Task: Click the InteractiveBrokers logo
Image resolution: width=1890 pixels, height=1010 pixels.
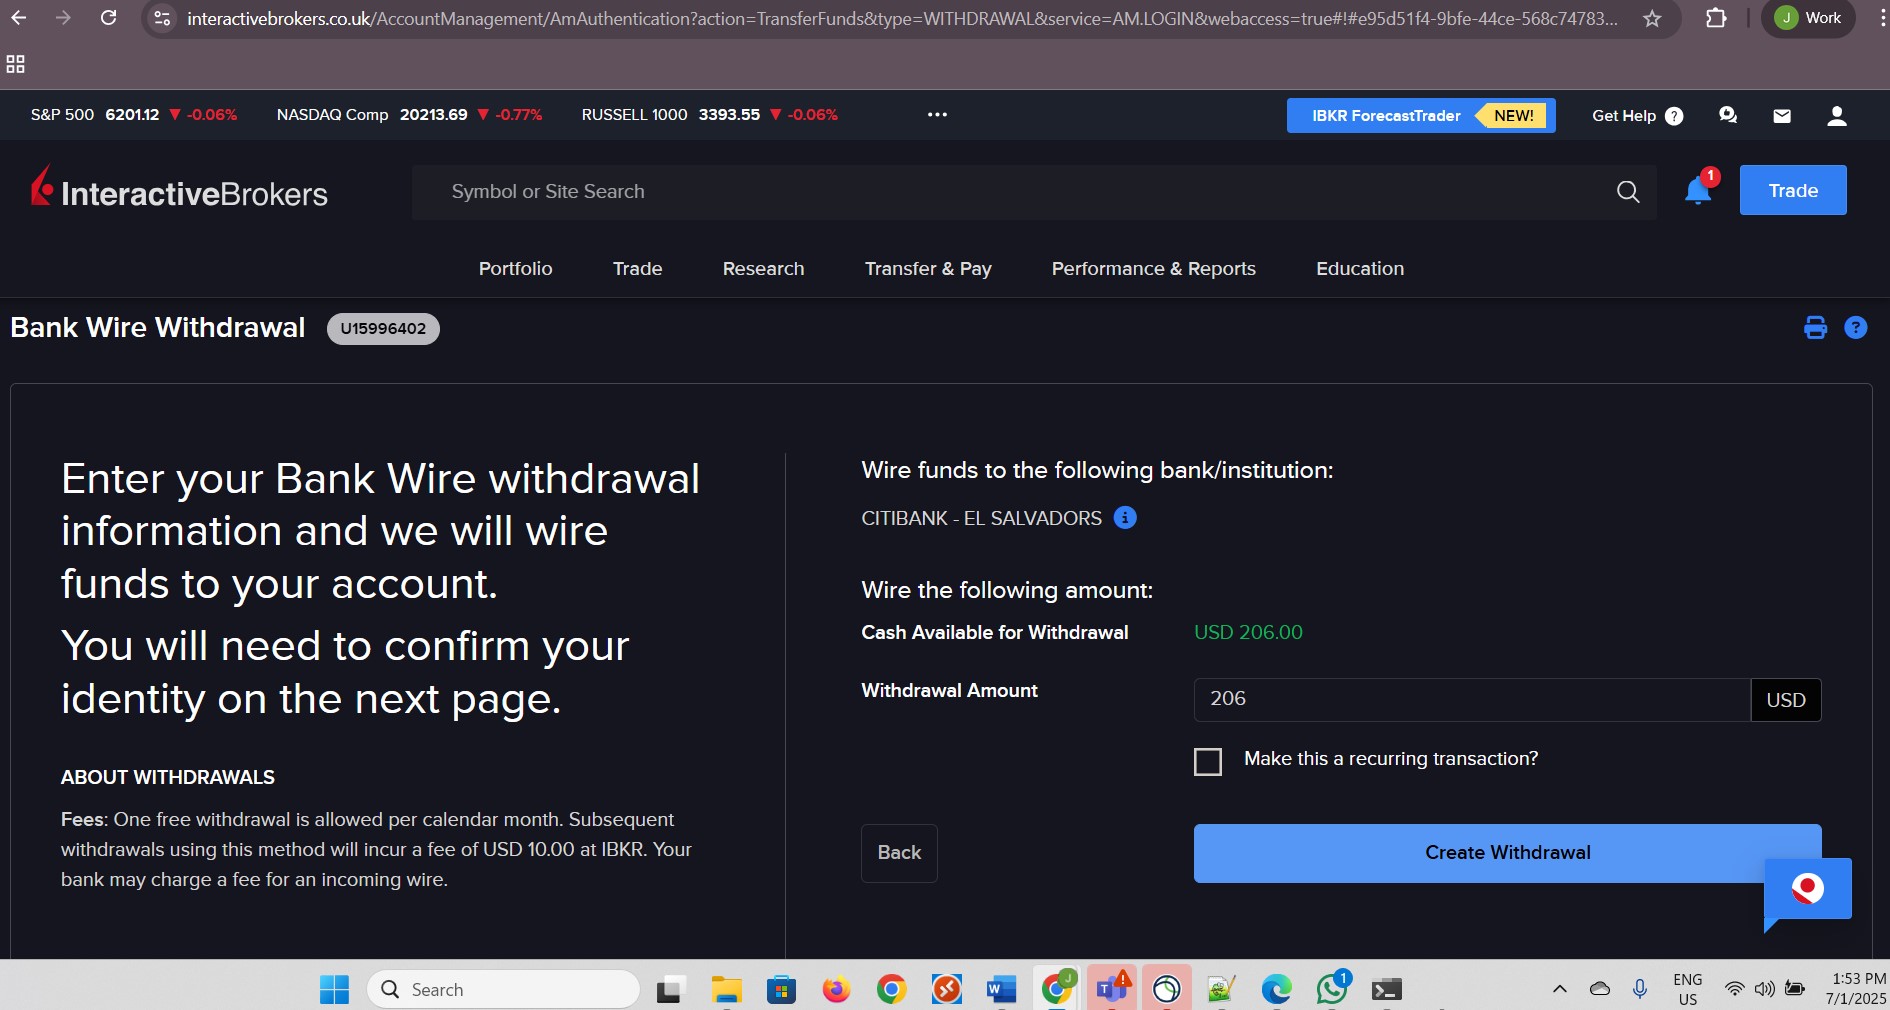Action: [179, 188]
